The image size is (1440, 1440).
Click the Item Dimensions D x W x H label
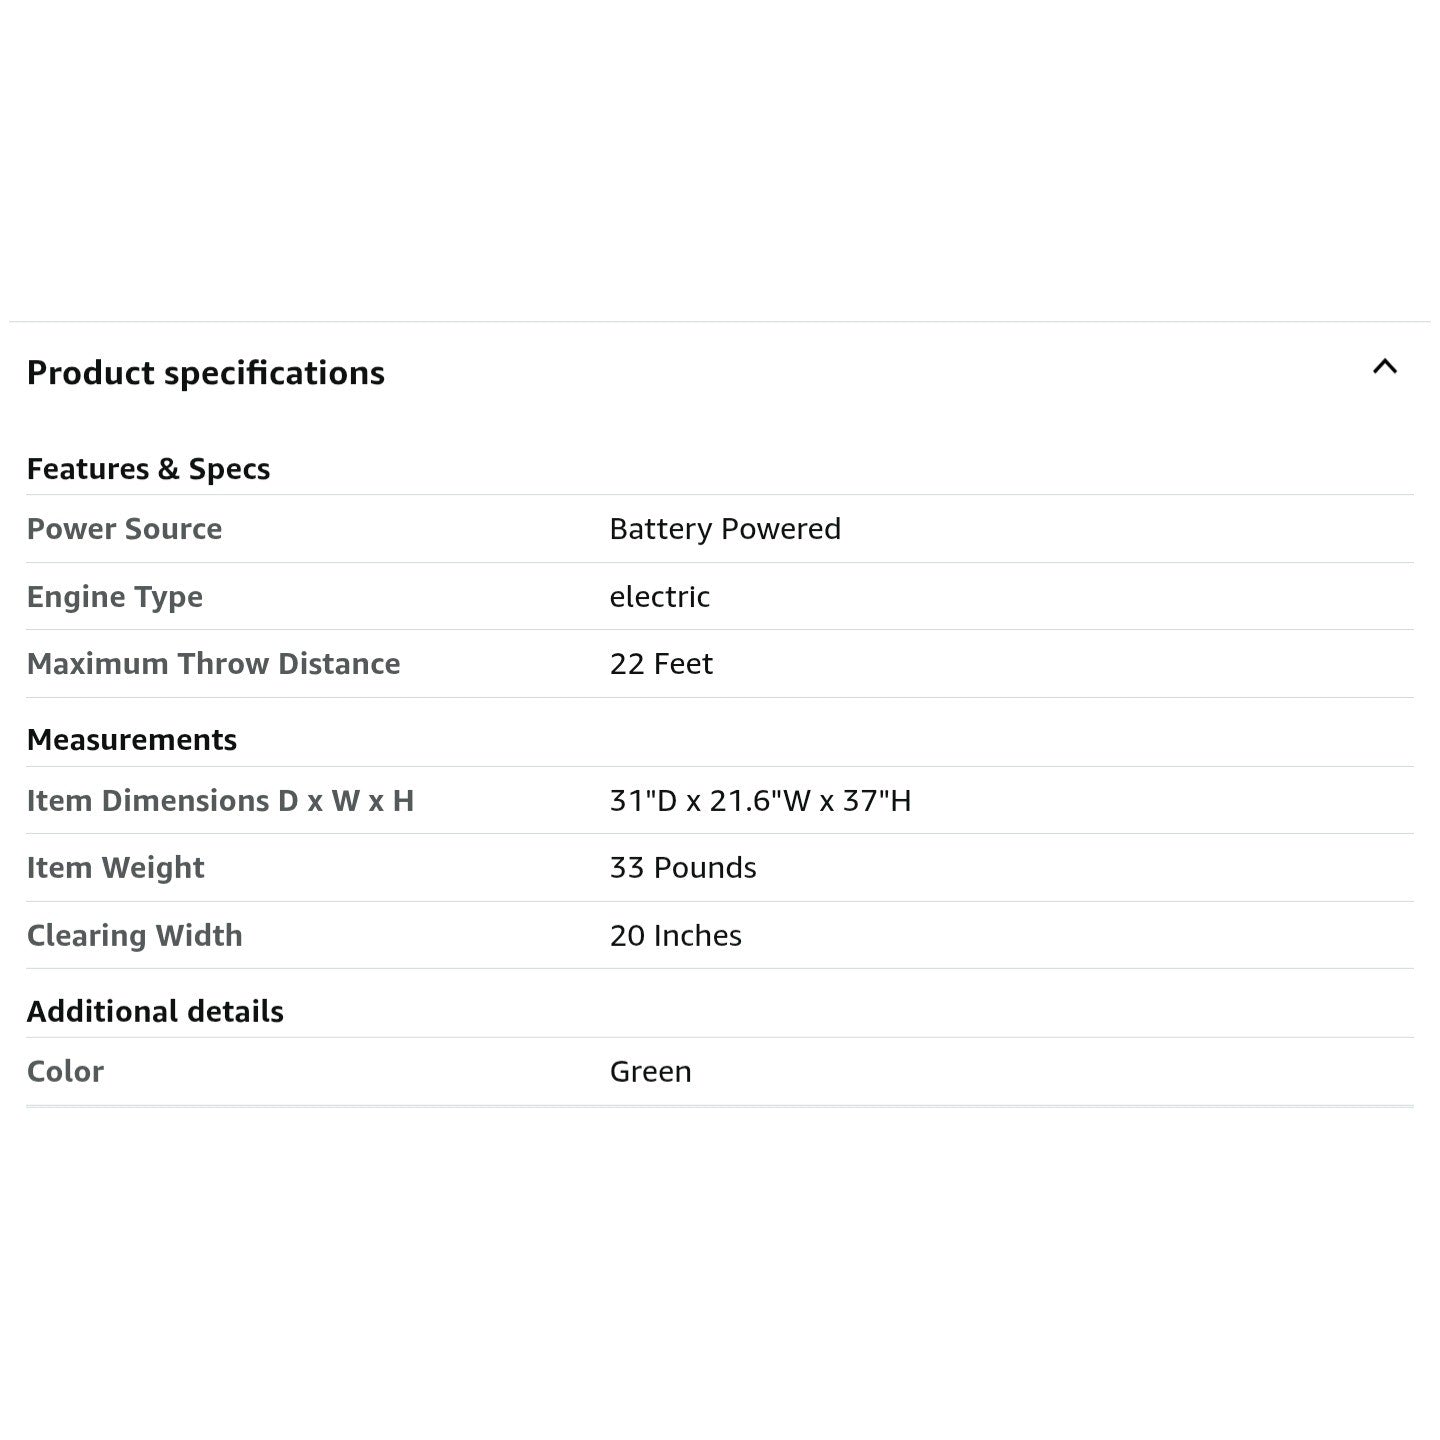click(x=220, y=801)
